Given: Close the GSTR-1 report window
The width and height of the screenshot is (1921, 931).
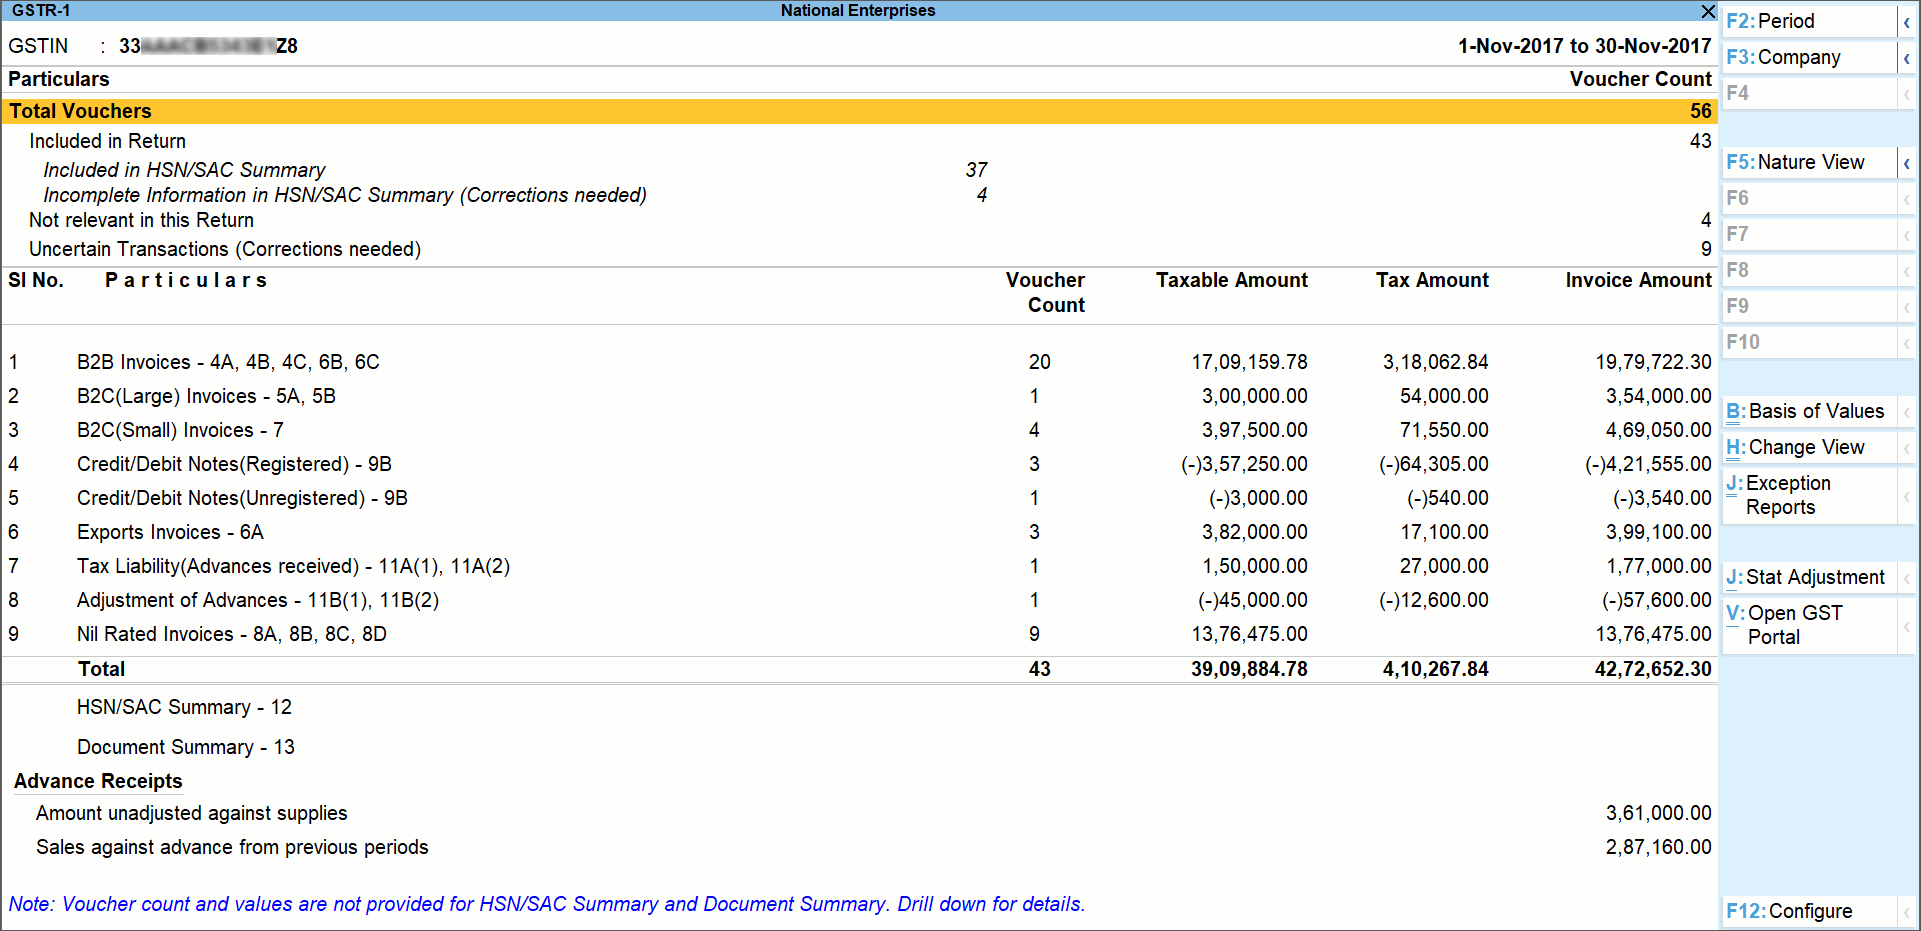Looking at the screenshot, I should click(x=1708, y=12).
